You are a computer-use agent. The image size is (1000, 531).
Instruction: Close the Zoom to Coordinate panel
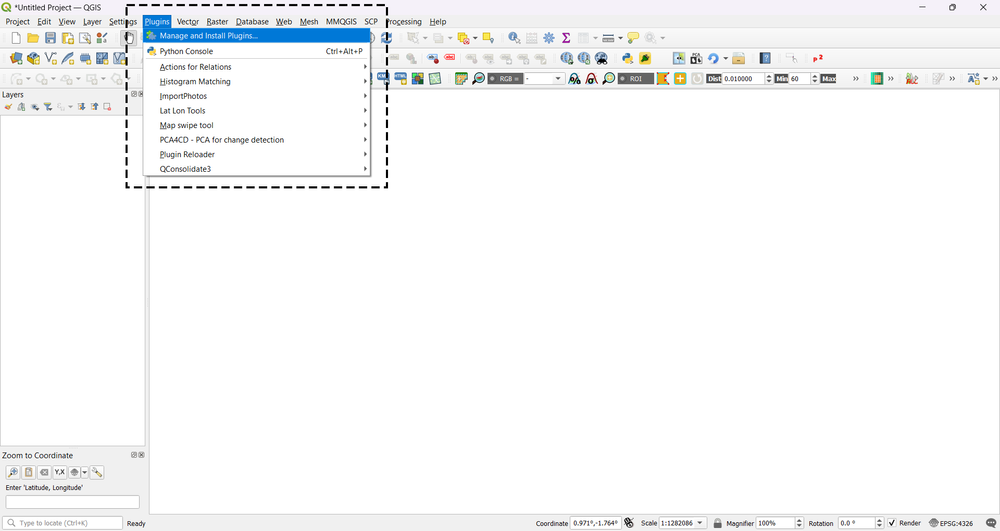(142, 455)
